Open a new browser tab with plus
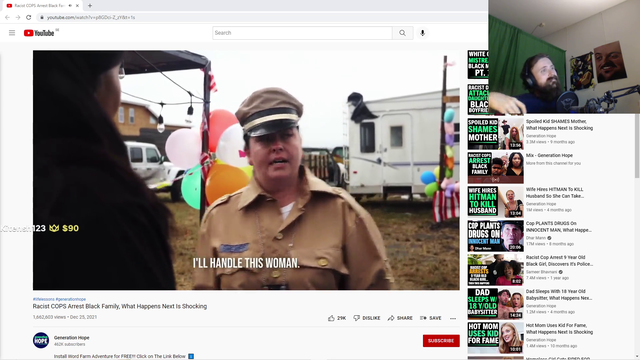Viewport: 640px width, 360px height. pos(90,6)
